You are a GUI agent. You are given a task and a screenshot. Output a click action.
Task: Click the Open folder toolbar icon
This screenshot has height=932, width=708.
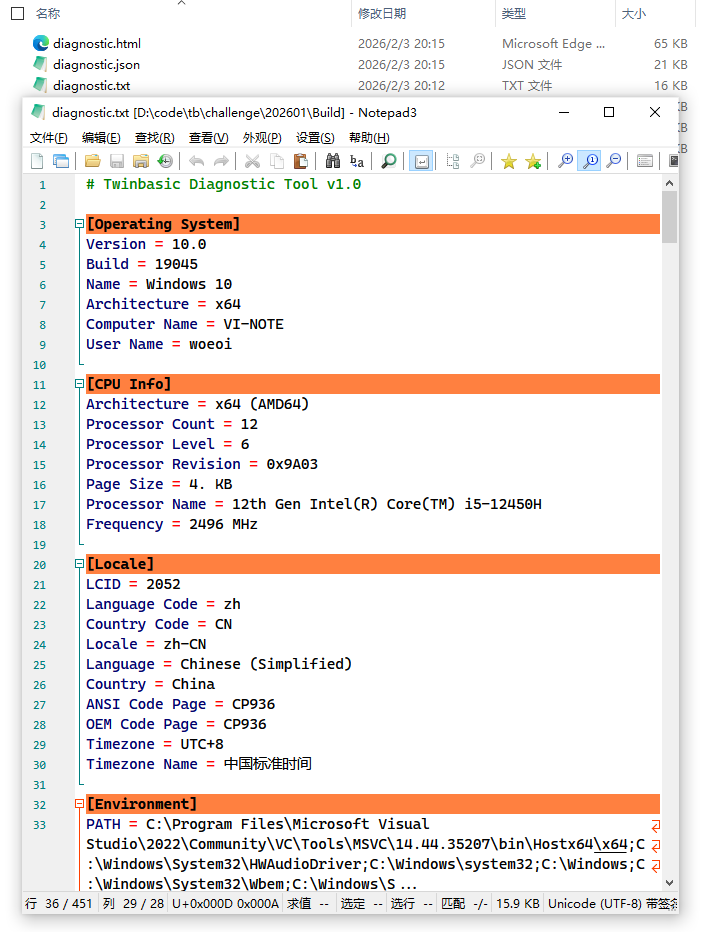click(x=92, y=161)
